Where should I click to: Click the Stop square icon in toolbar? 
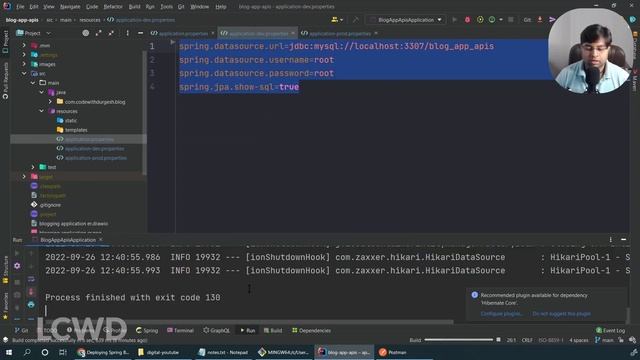click(x=511, y=20)
